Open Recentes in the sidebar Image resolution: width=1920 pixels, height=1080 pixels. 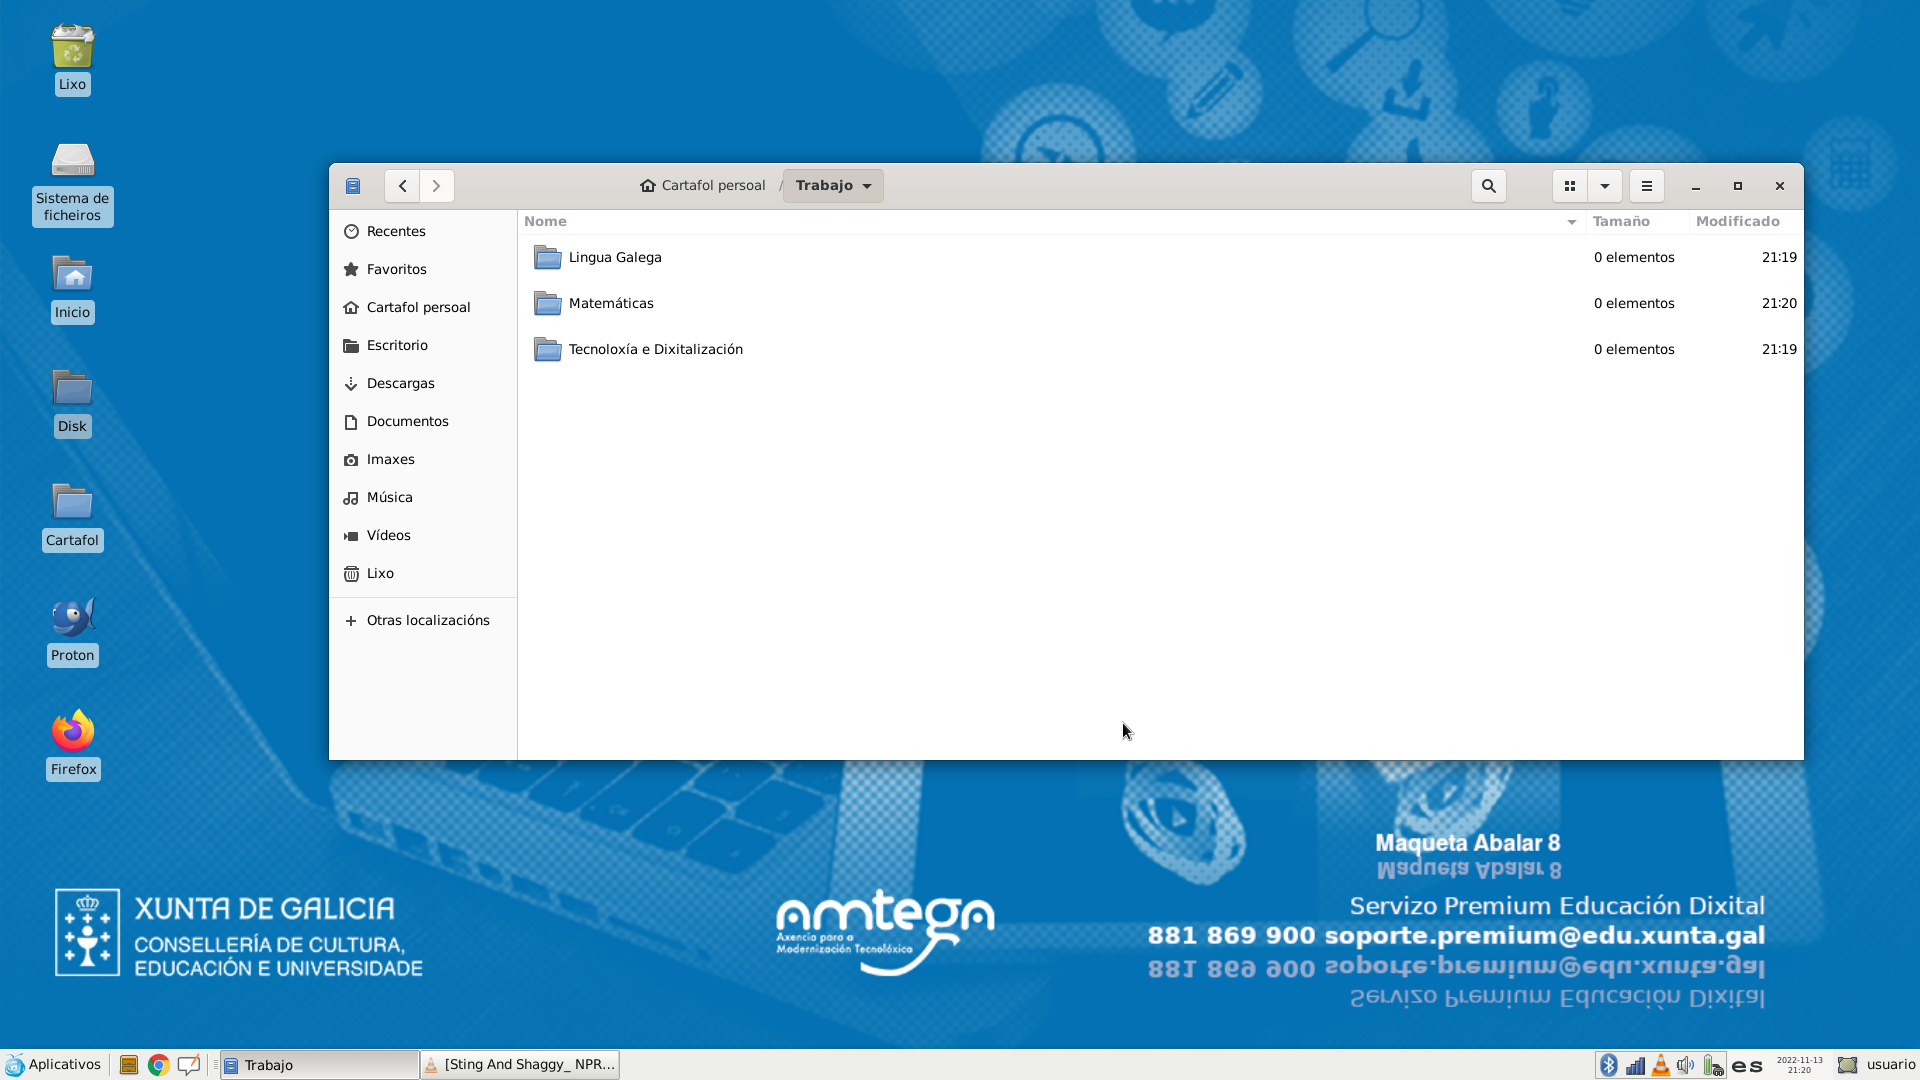click(x=396, y=231)
